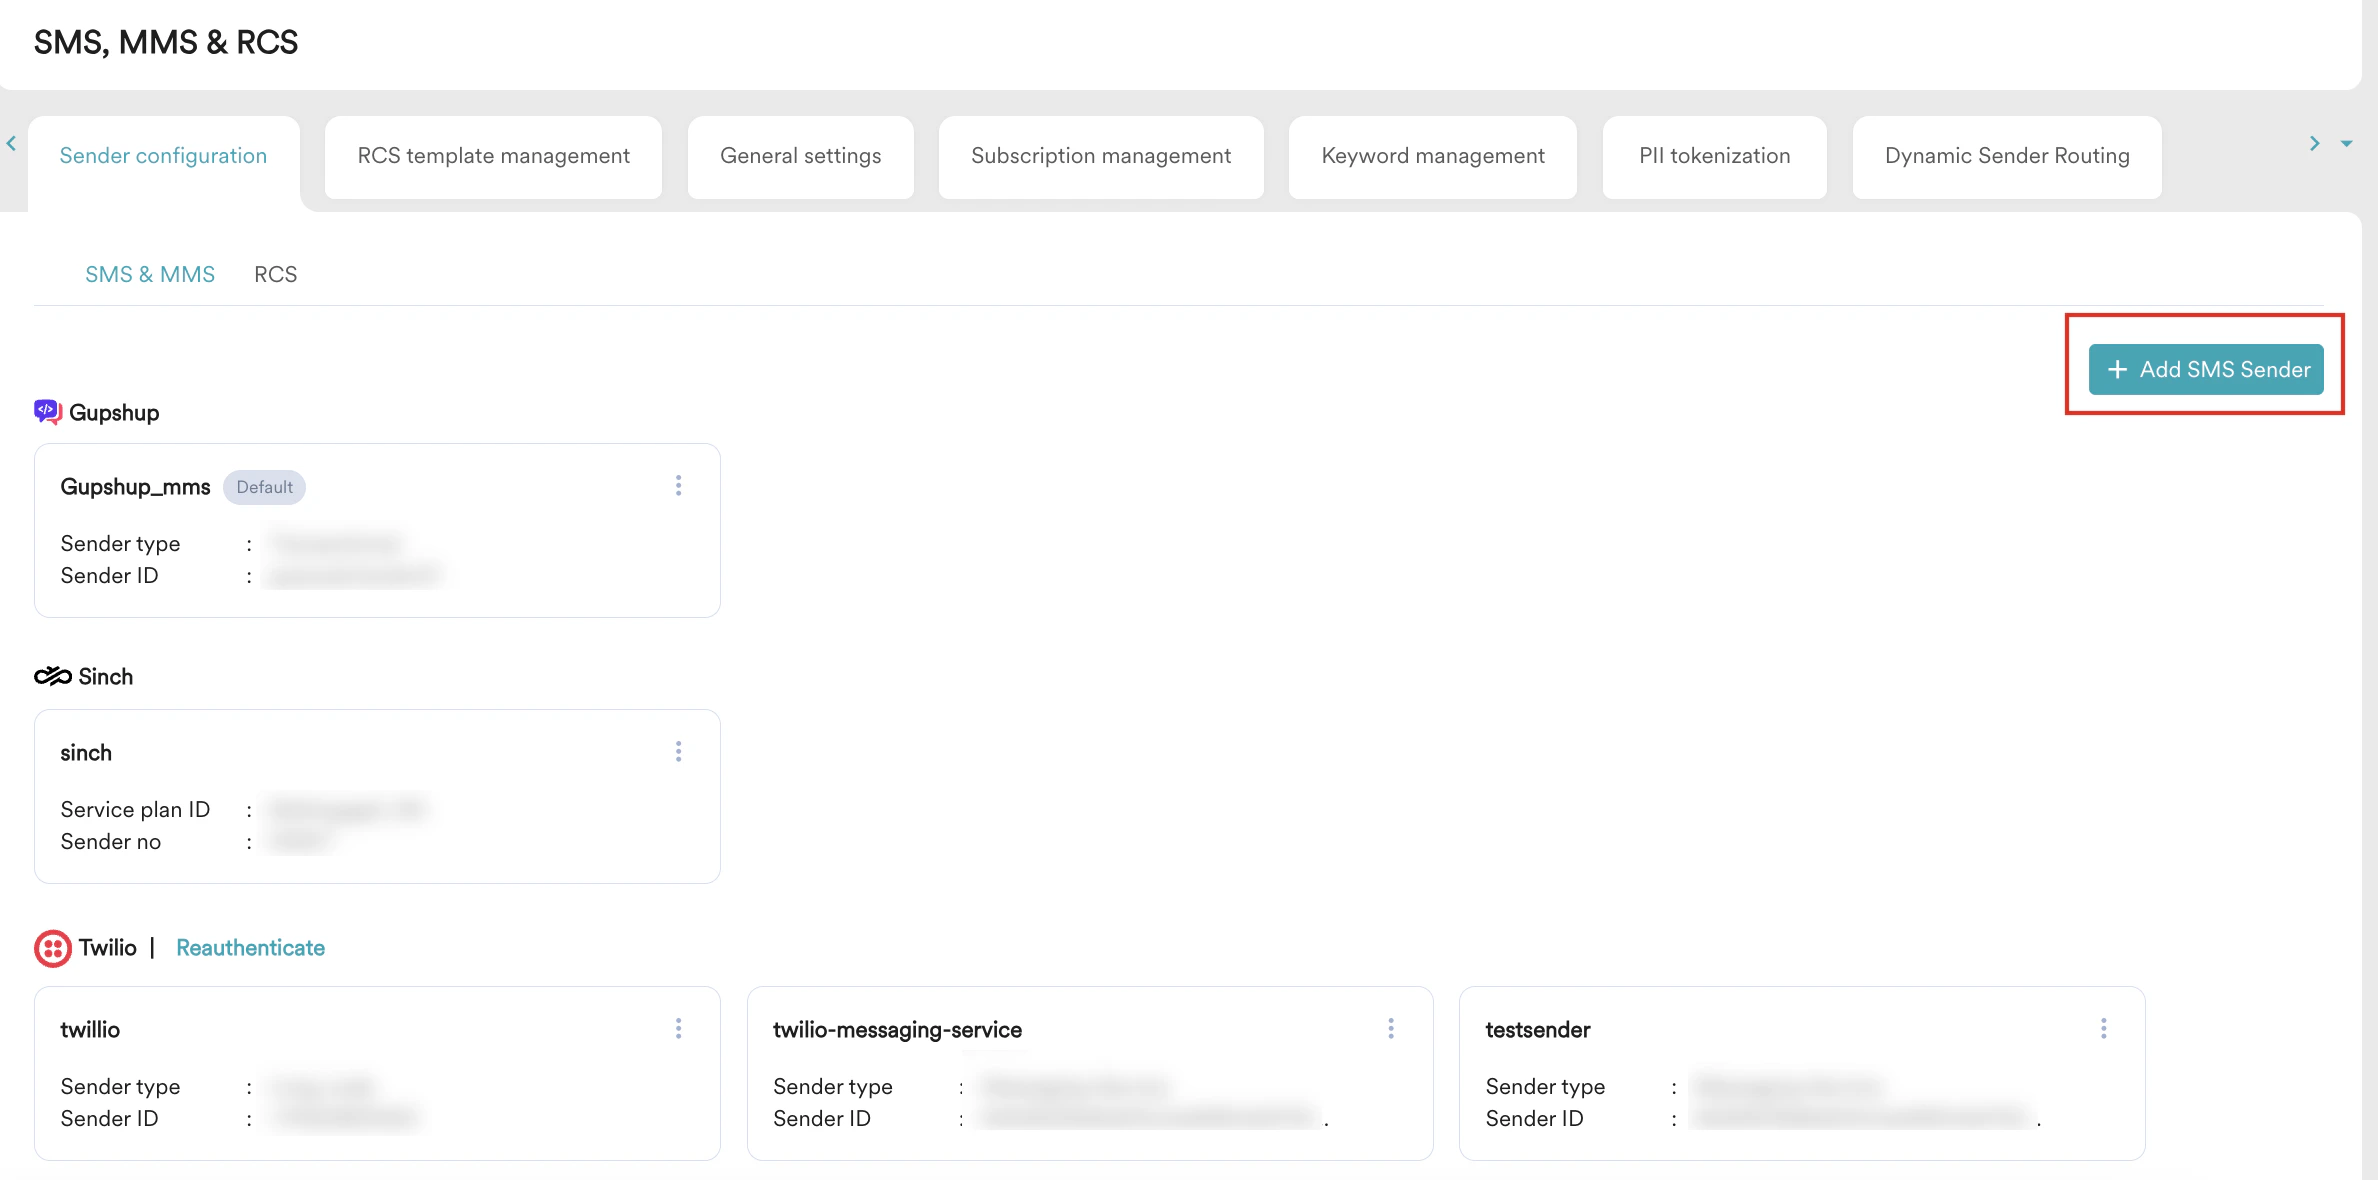Open the Dynamic Sender Routing section

pos(2006,156)
